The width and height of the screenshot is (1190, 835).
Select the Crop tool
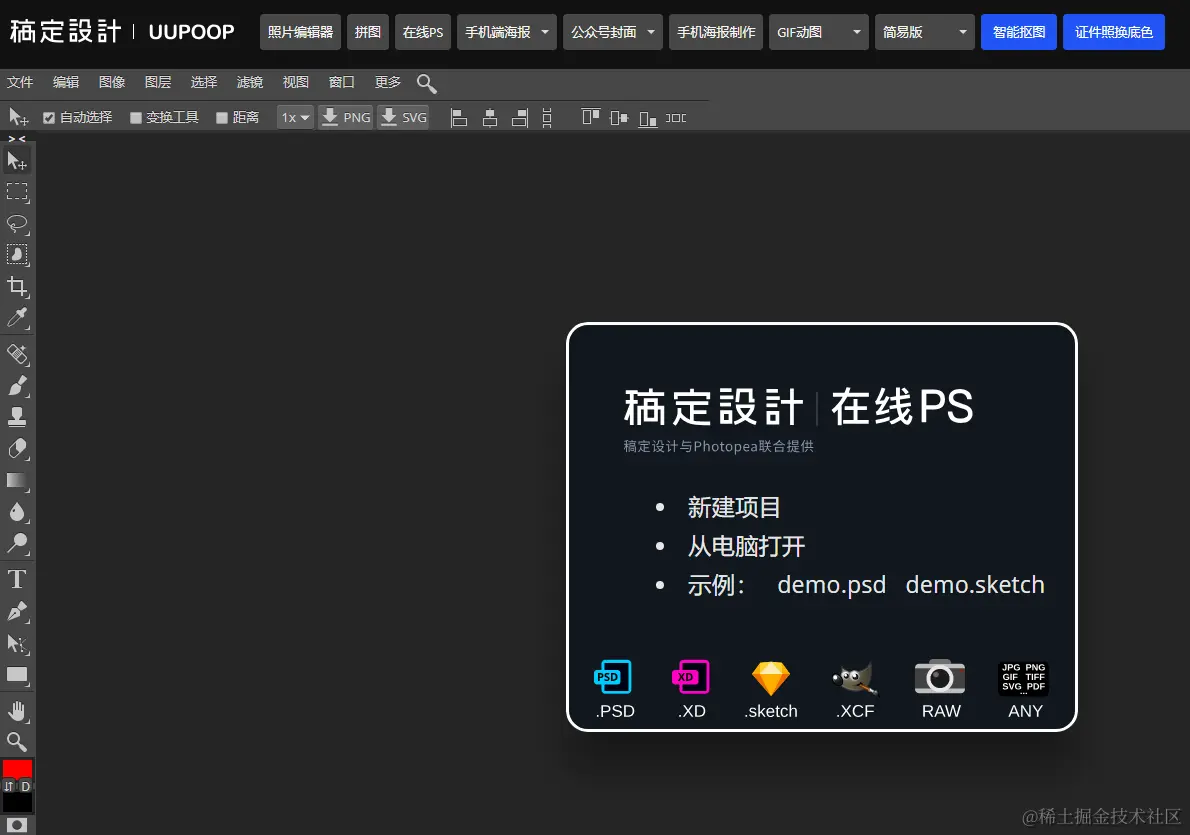pos(17,286)
